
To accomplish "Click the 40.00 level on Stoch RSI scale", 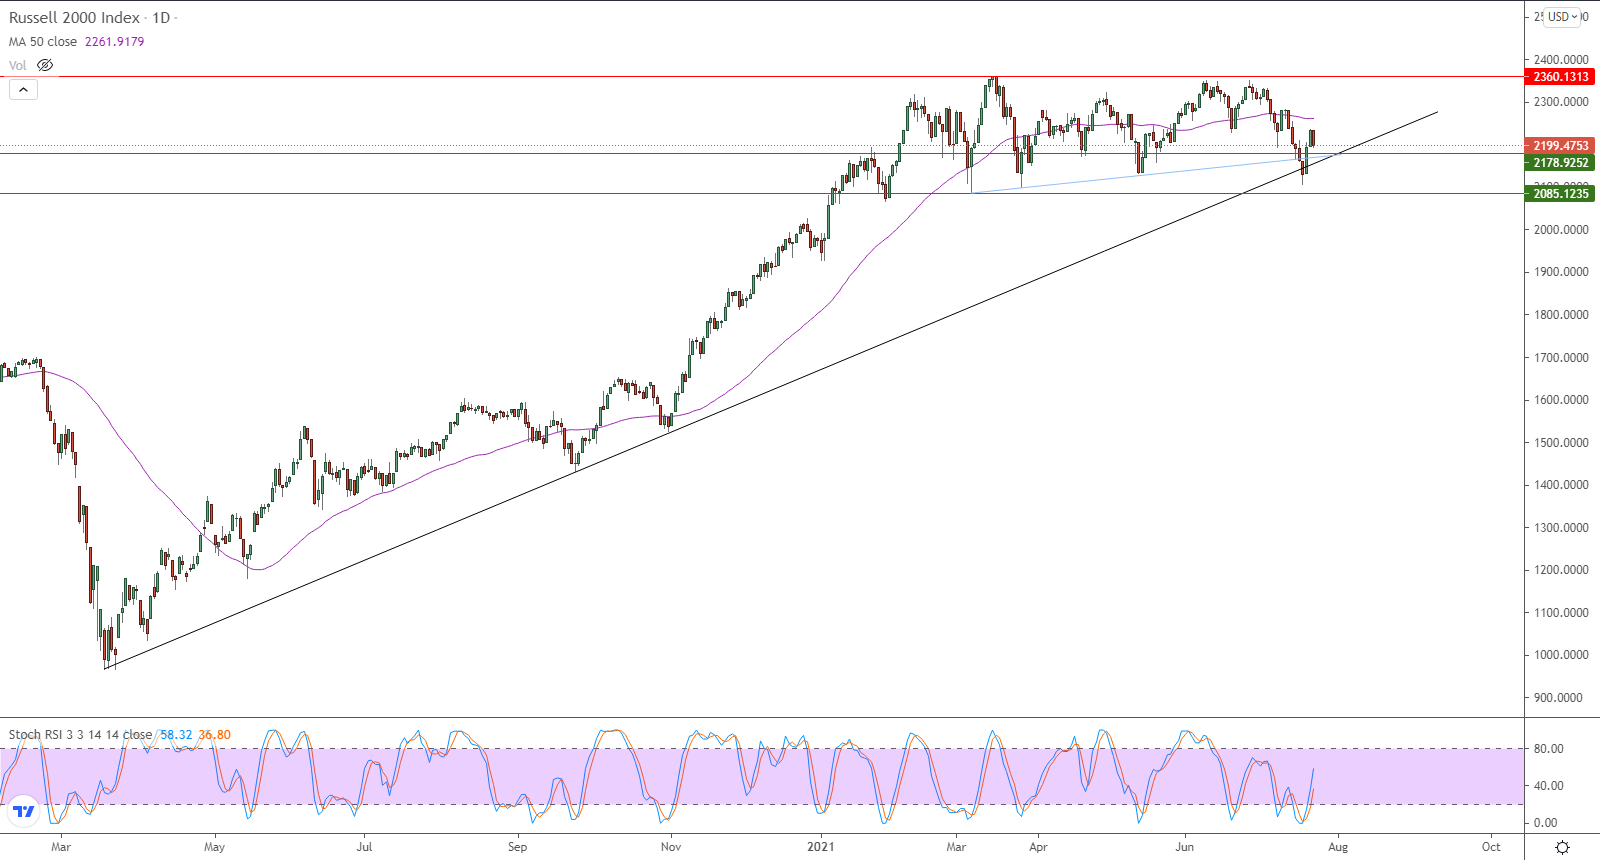I will click(1548, 786).
